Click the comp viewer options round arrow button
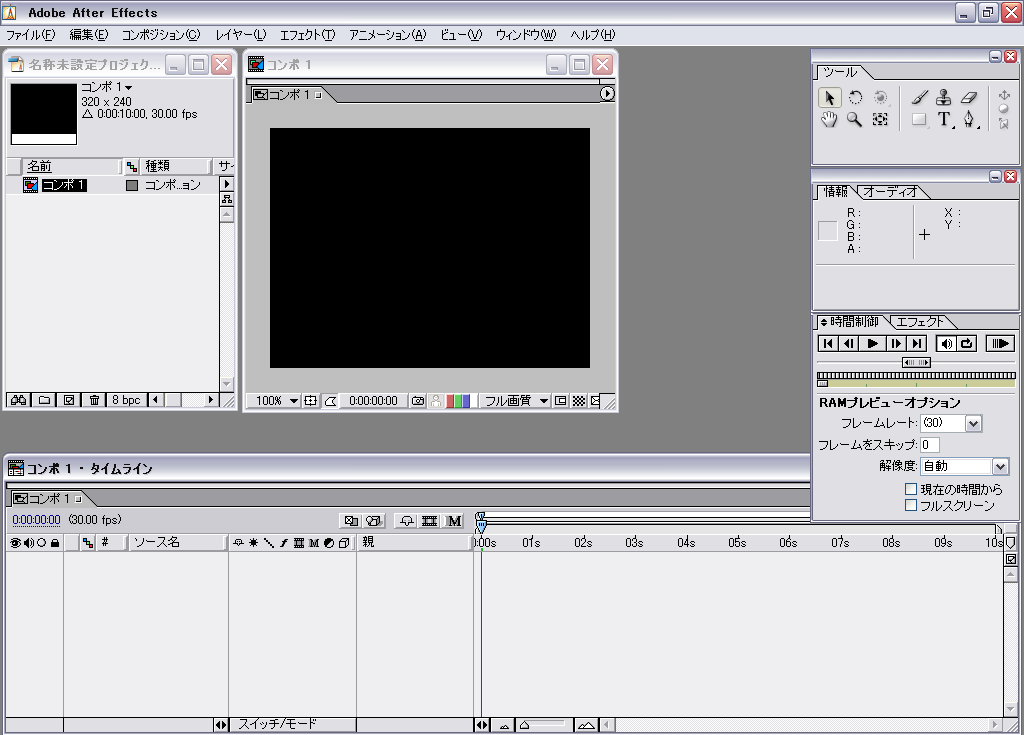Viewport: 1024px width, 735px height. 607,93
